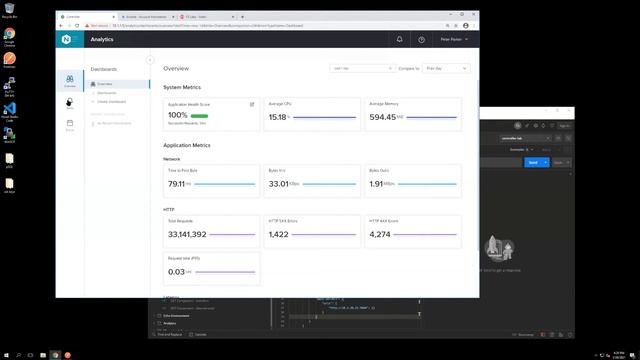Open the Visual Studio Code desktop shortcut

[x=9, y=111]
